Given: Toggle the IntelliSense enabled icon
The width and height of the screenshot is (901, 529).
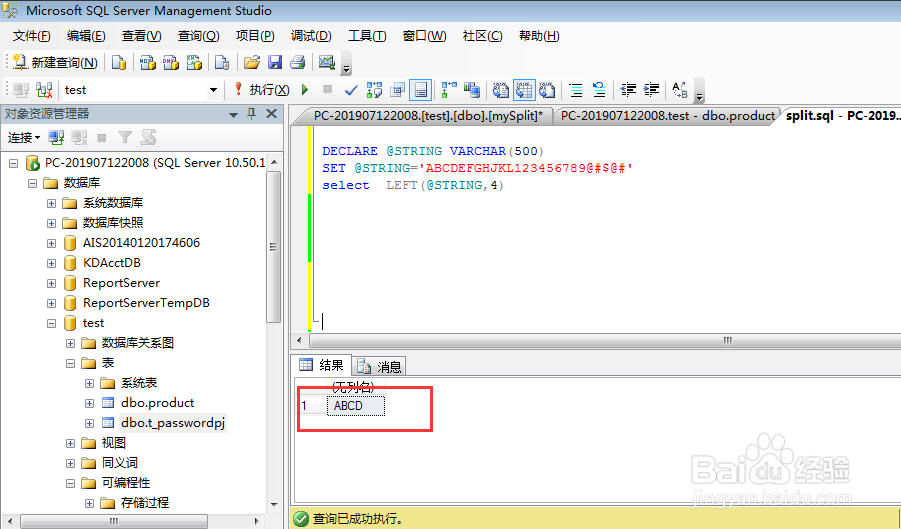Looking at the screenshot, I should pos(420,90).
